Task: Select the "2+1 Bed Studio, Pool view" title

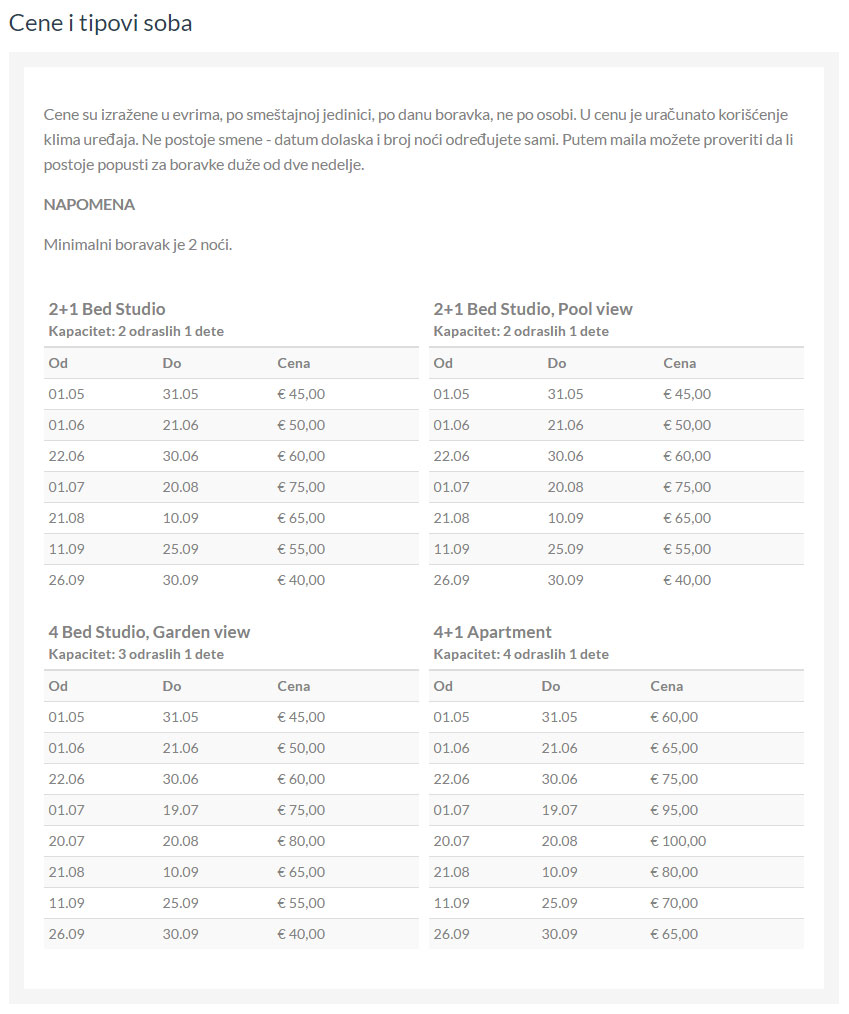Action: click(x=533, y=309)
